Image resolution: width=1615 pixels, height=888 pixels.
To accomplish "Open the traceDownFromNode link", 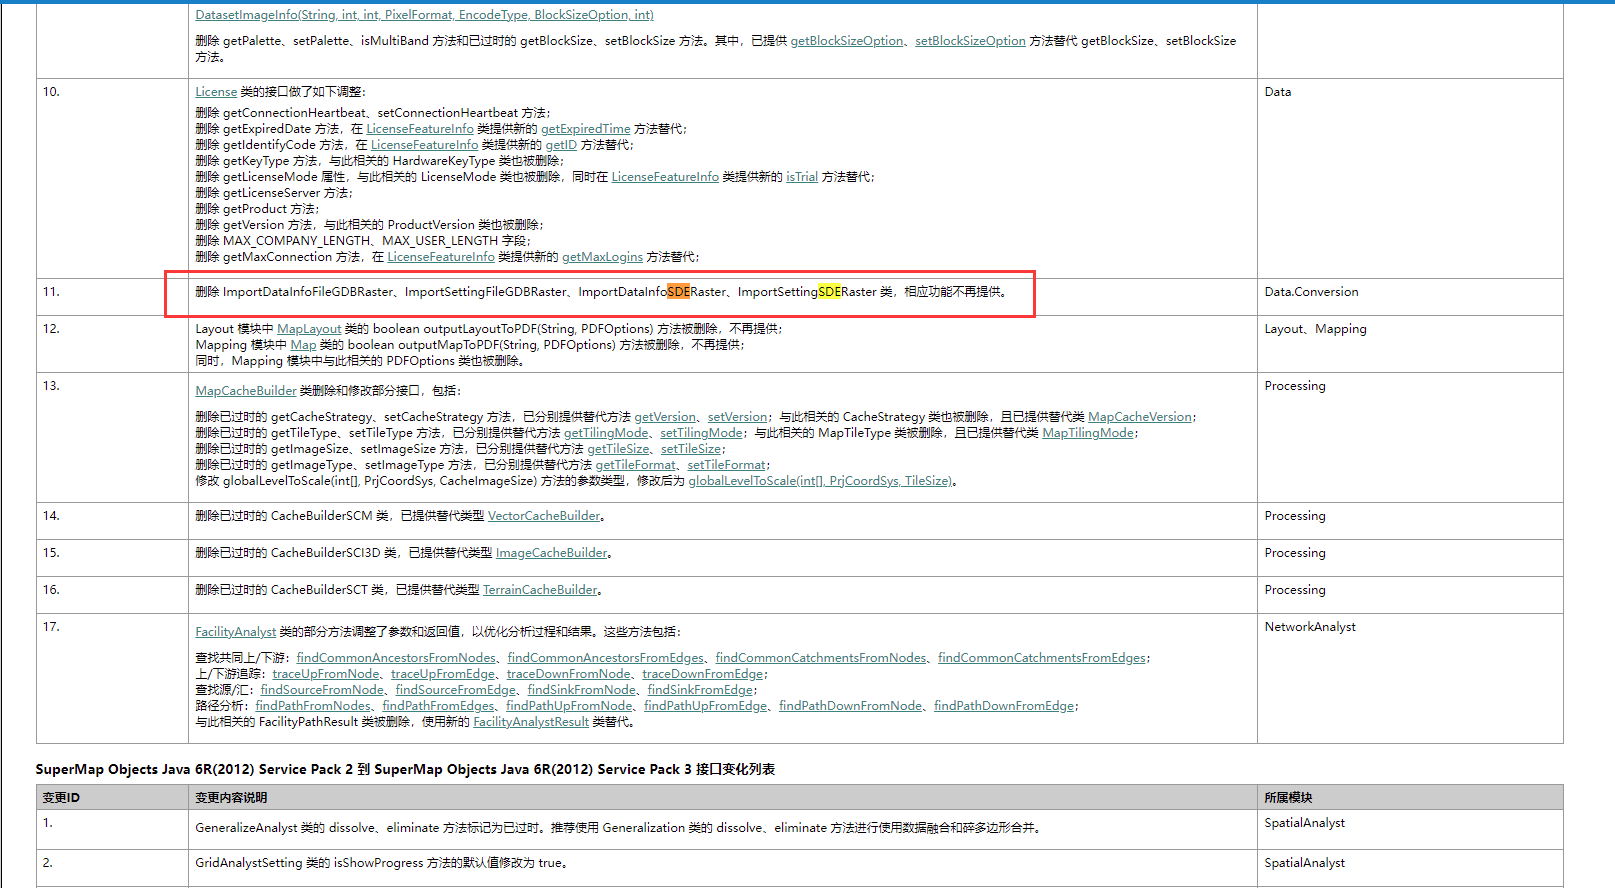I will coord(569,674).
